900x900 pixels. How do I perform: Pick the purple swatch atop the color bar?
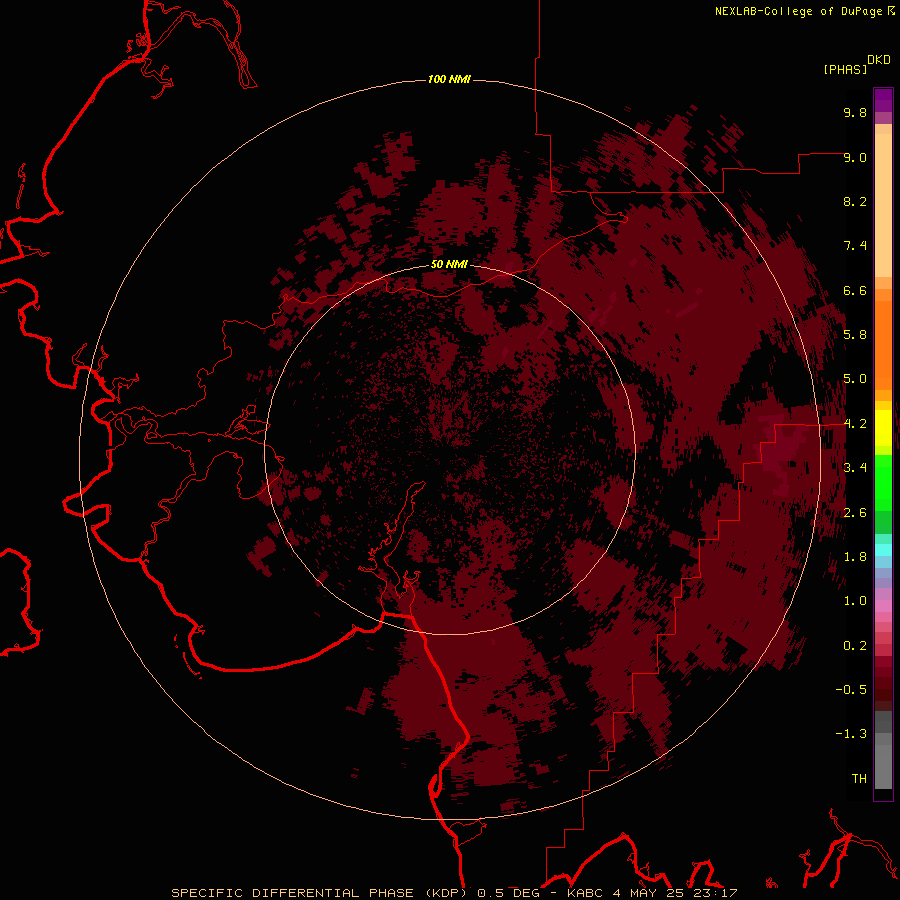[883, 100]
